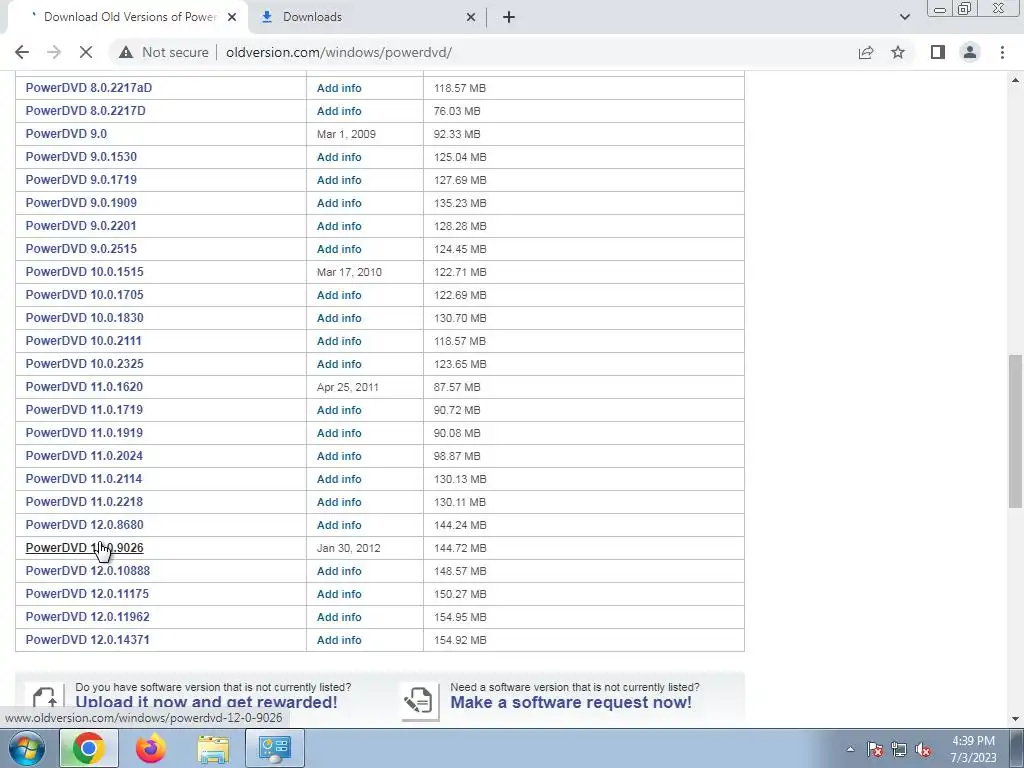
Task: Open the tab search dropdown
Action: (904, 17)
